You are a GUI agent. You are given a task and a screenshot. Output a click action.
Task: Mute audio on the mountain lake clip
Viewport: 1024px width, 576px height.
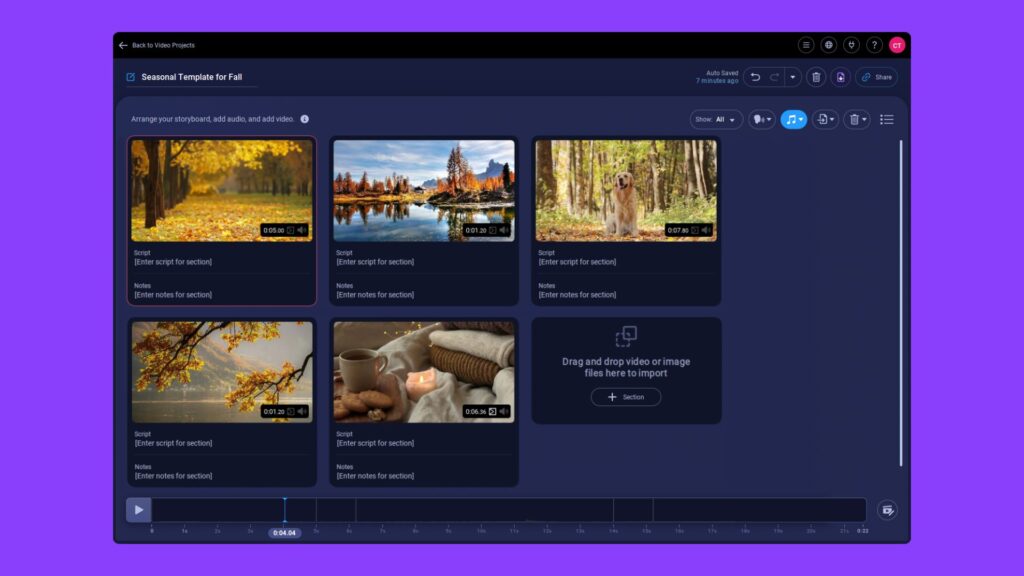[504, 230]
